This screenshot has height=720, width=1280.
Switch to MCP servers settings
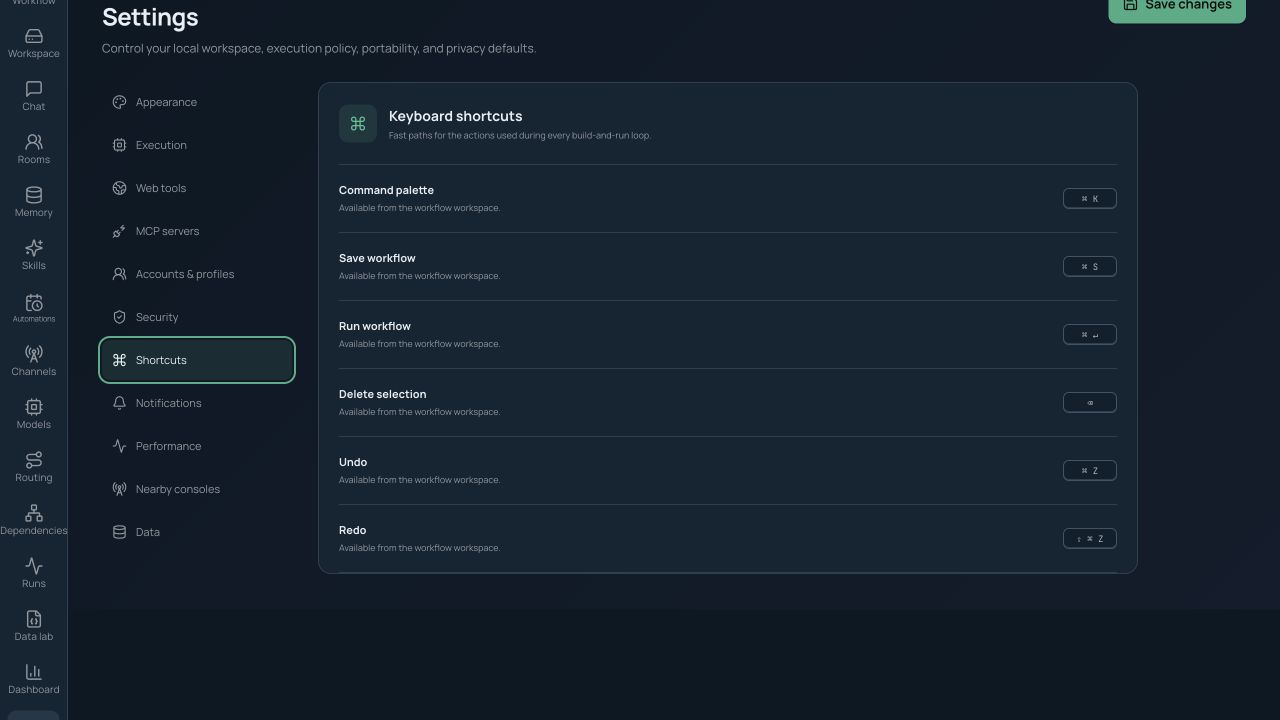197,231
